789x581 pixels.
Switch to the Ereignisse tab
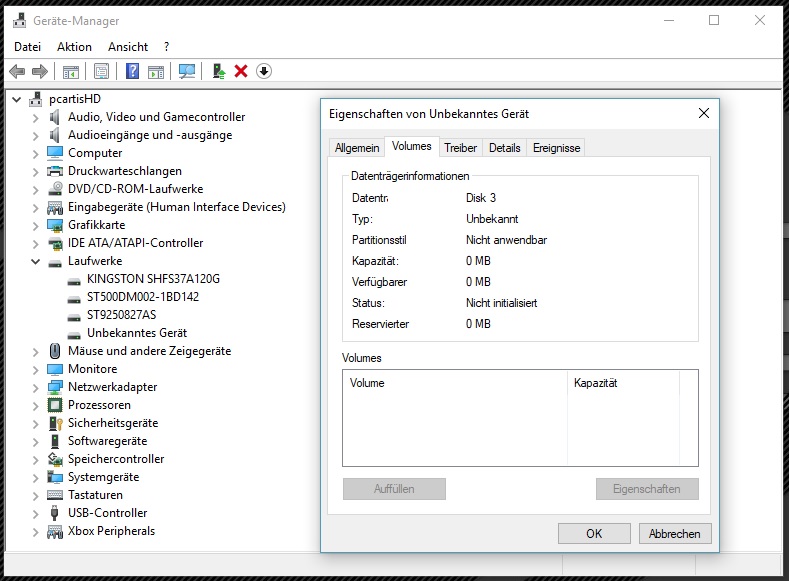click(557, 148)
